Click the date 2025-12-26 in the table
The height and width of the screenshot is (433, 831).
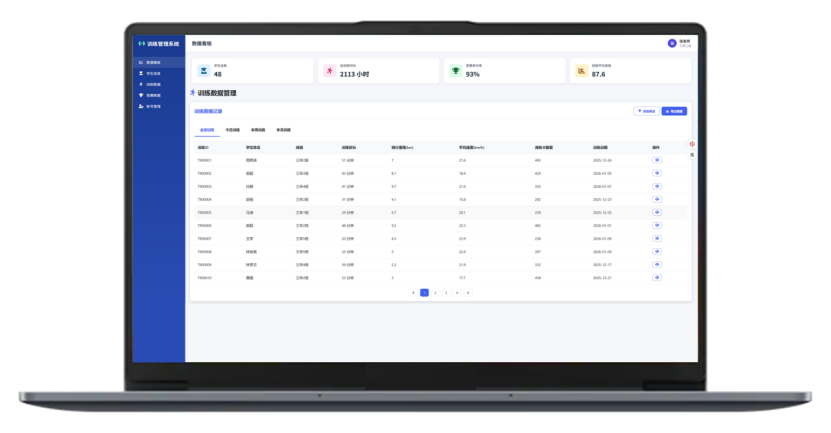pos(602,160)
